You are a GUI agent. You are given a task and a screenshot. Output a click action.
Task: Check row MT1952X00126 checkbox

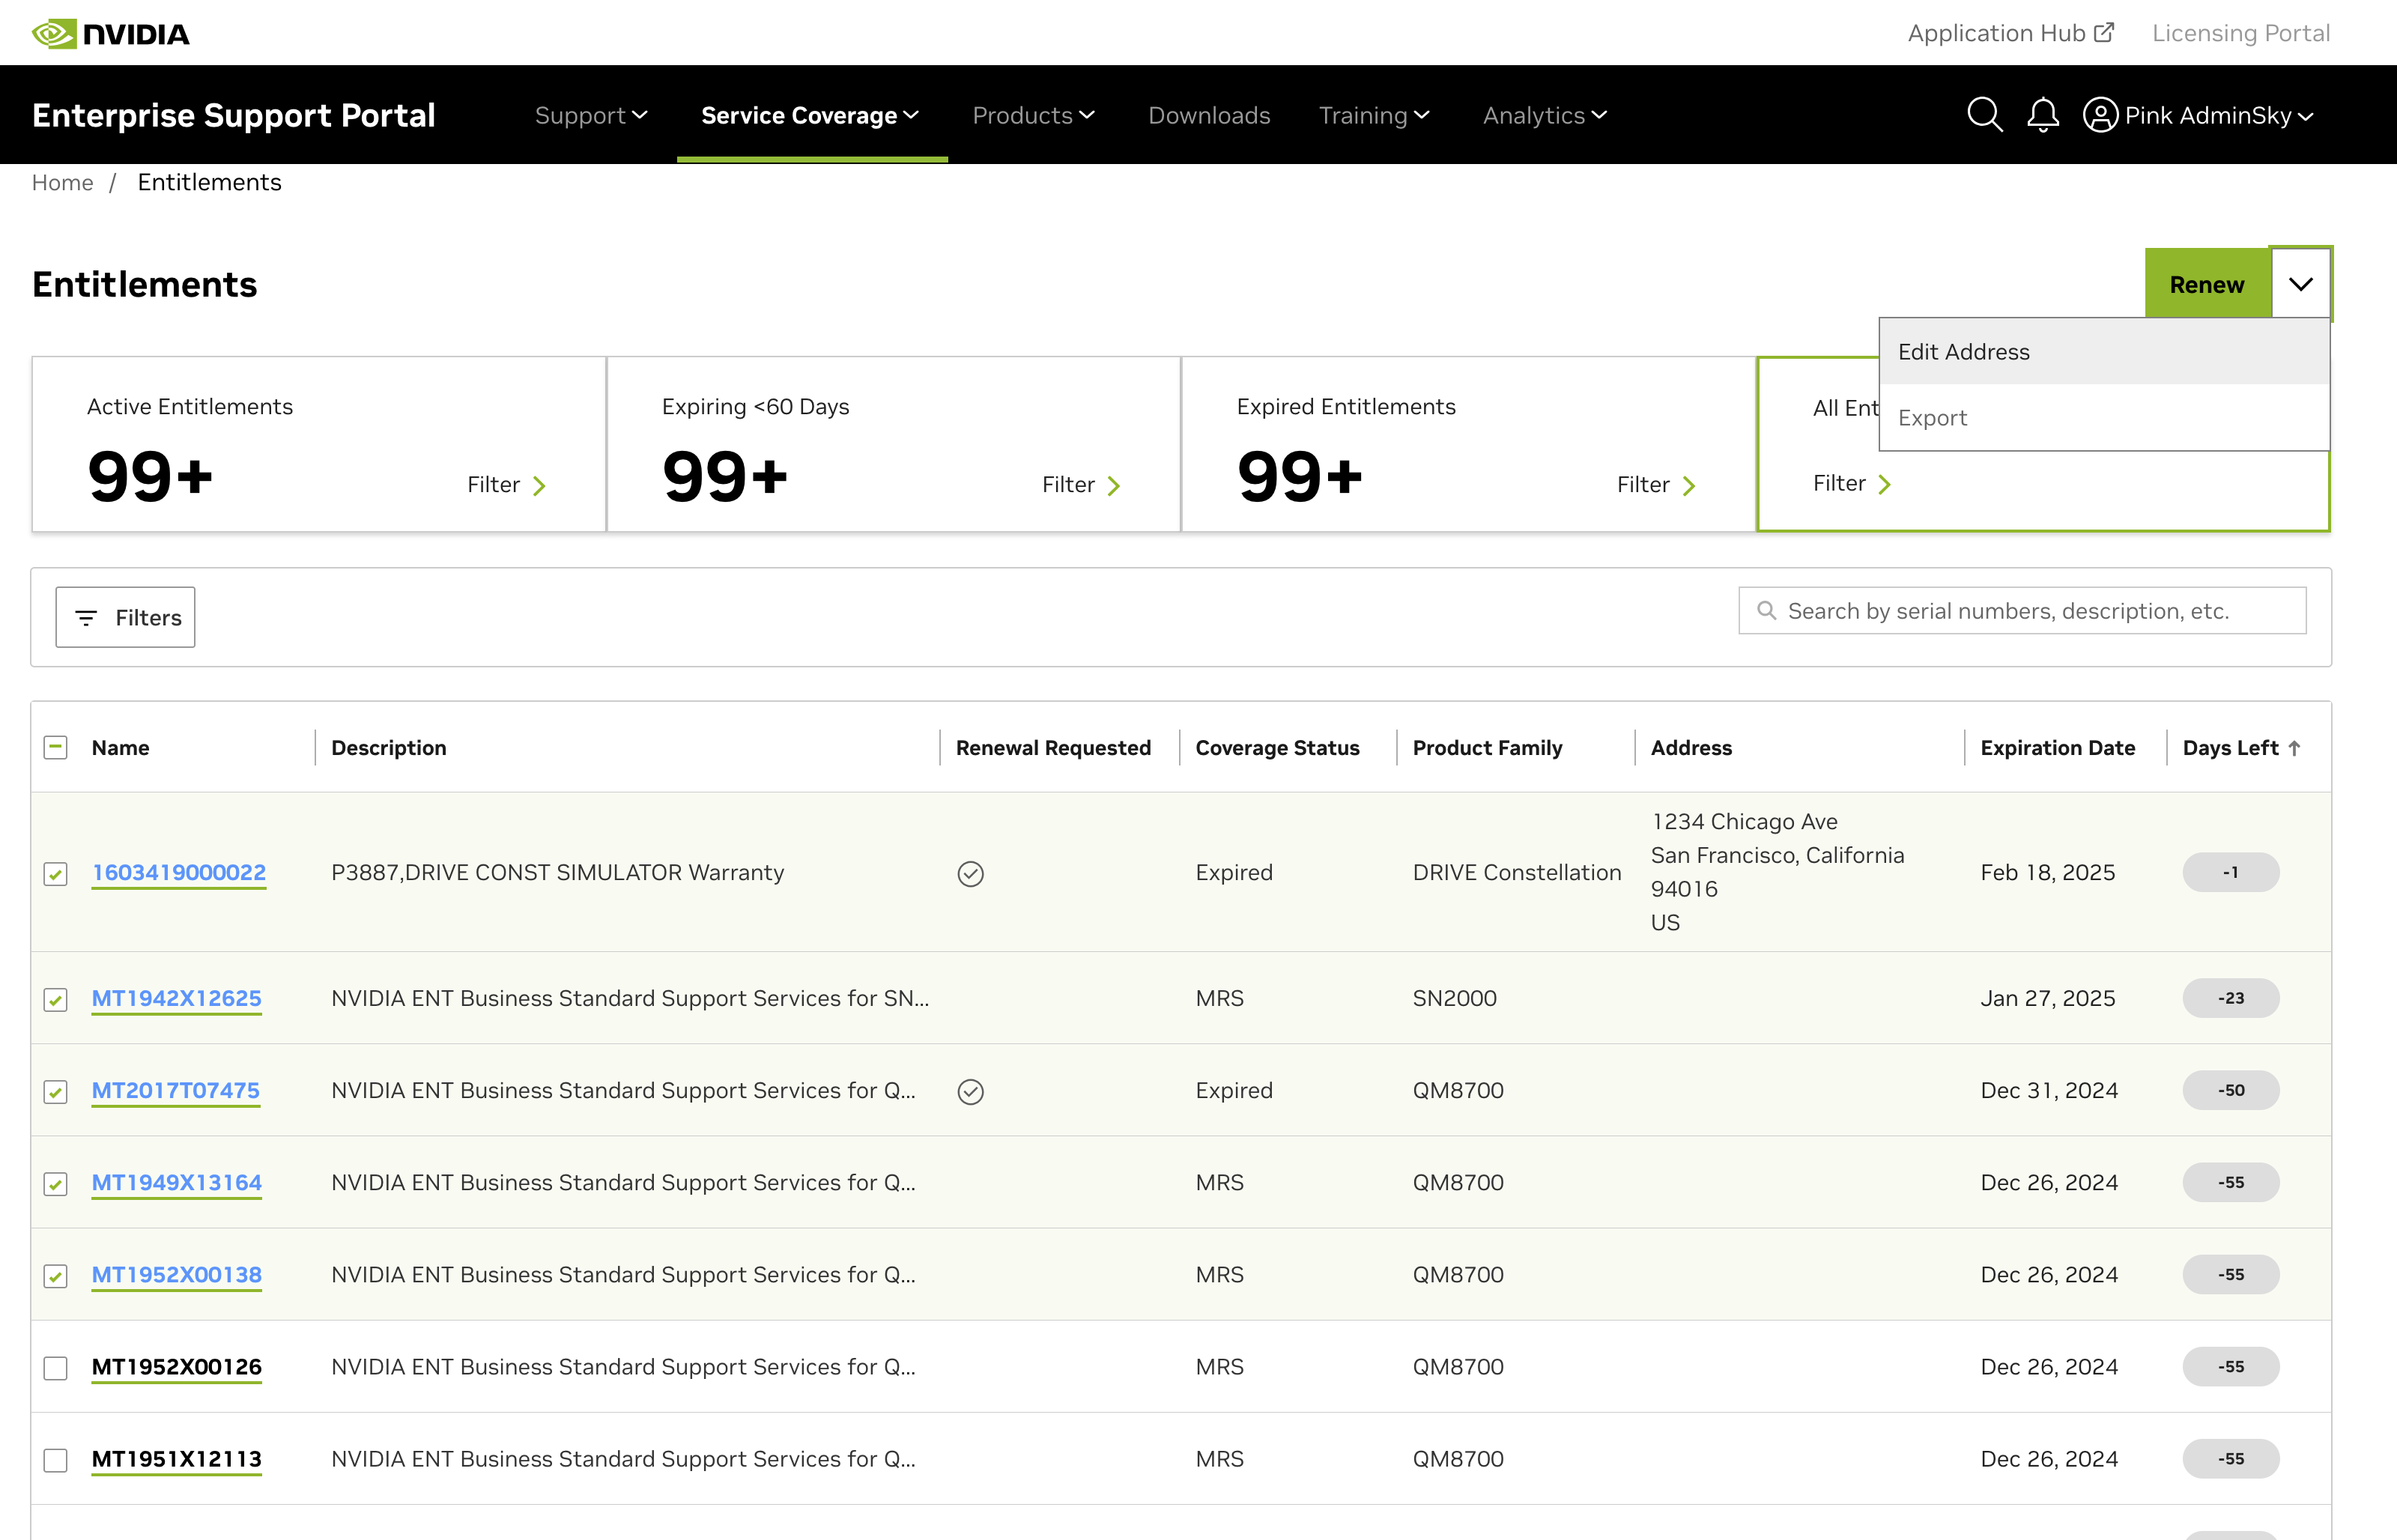pos(56,1368)
